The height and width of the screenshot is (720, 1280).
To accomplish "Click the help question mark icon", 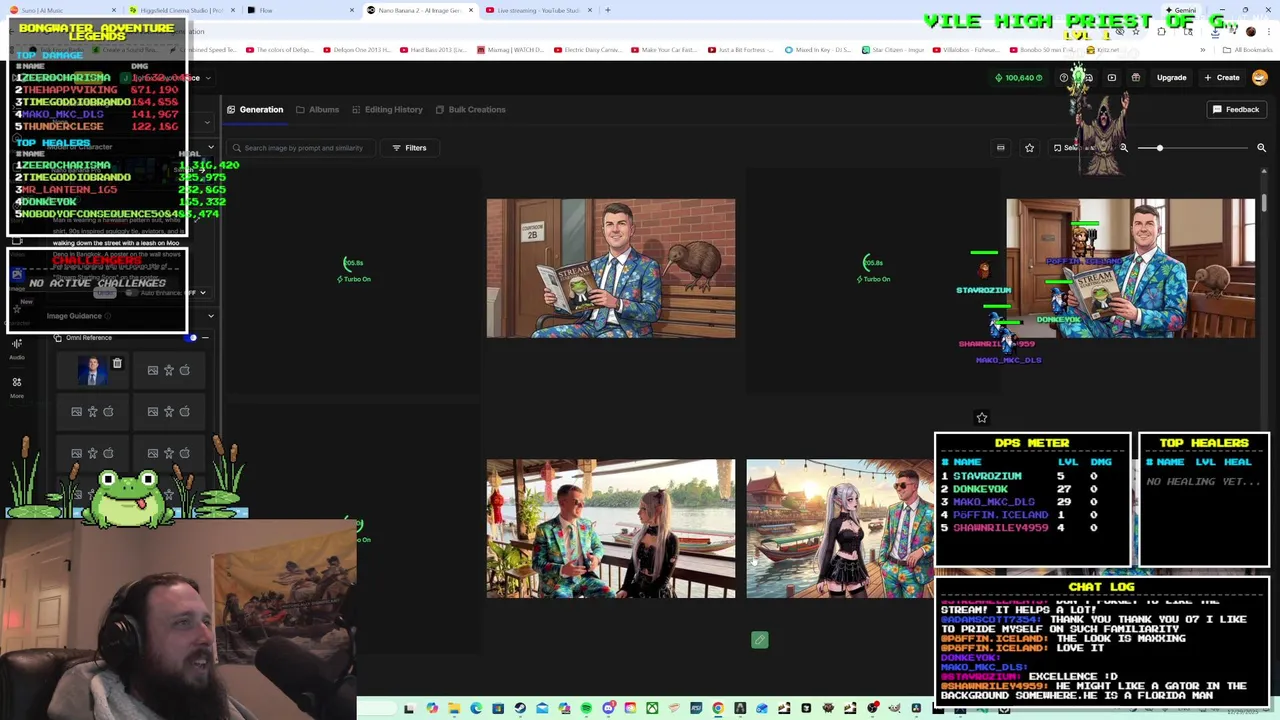I will 1064,77.
